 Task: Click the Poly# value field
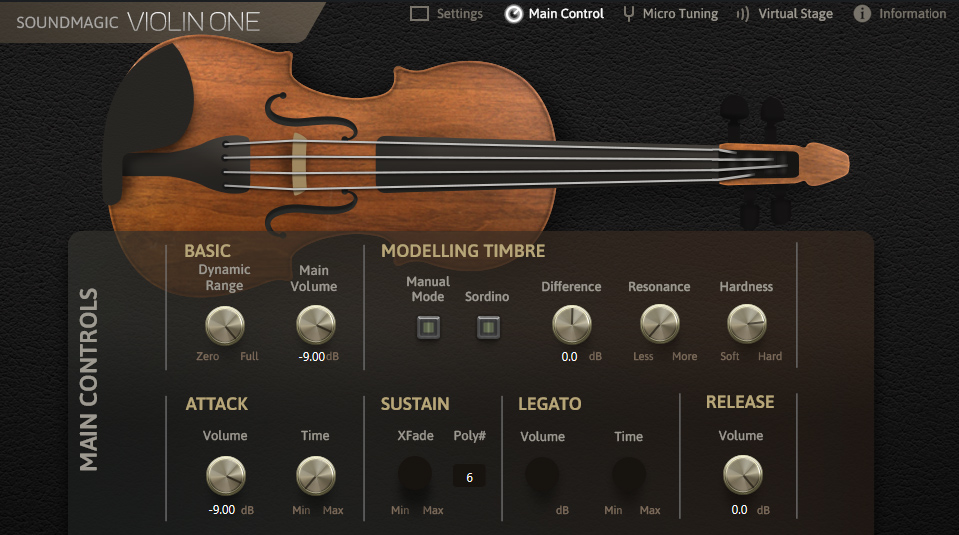pos(469,477)
